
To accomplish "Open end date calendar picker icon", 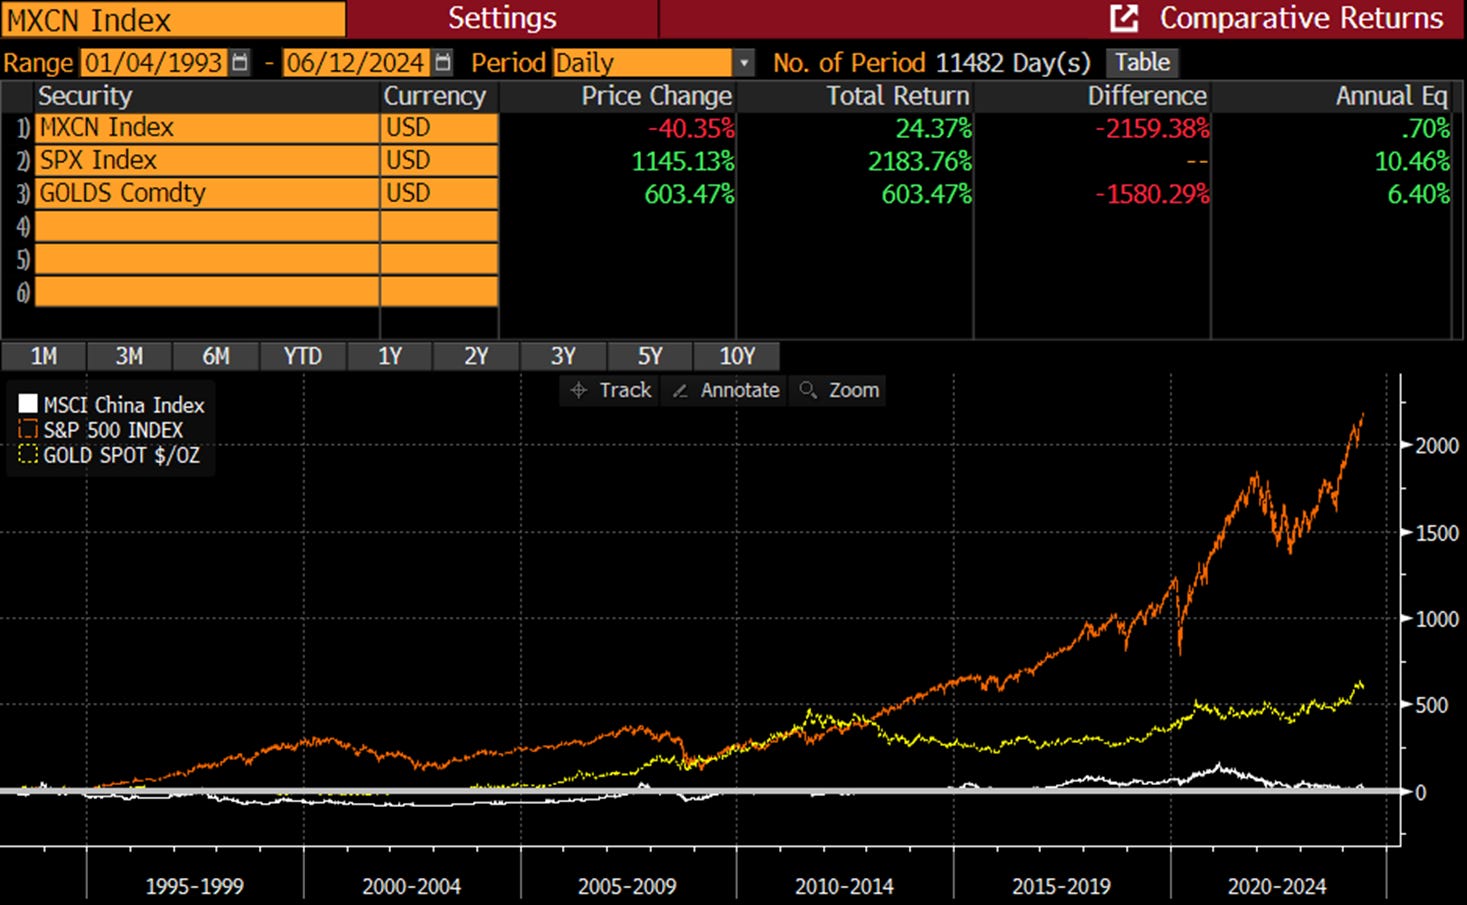I will pyautogui.click(x=443, y=62).
